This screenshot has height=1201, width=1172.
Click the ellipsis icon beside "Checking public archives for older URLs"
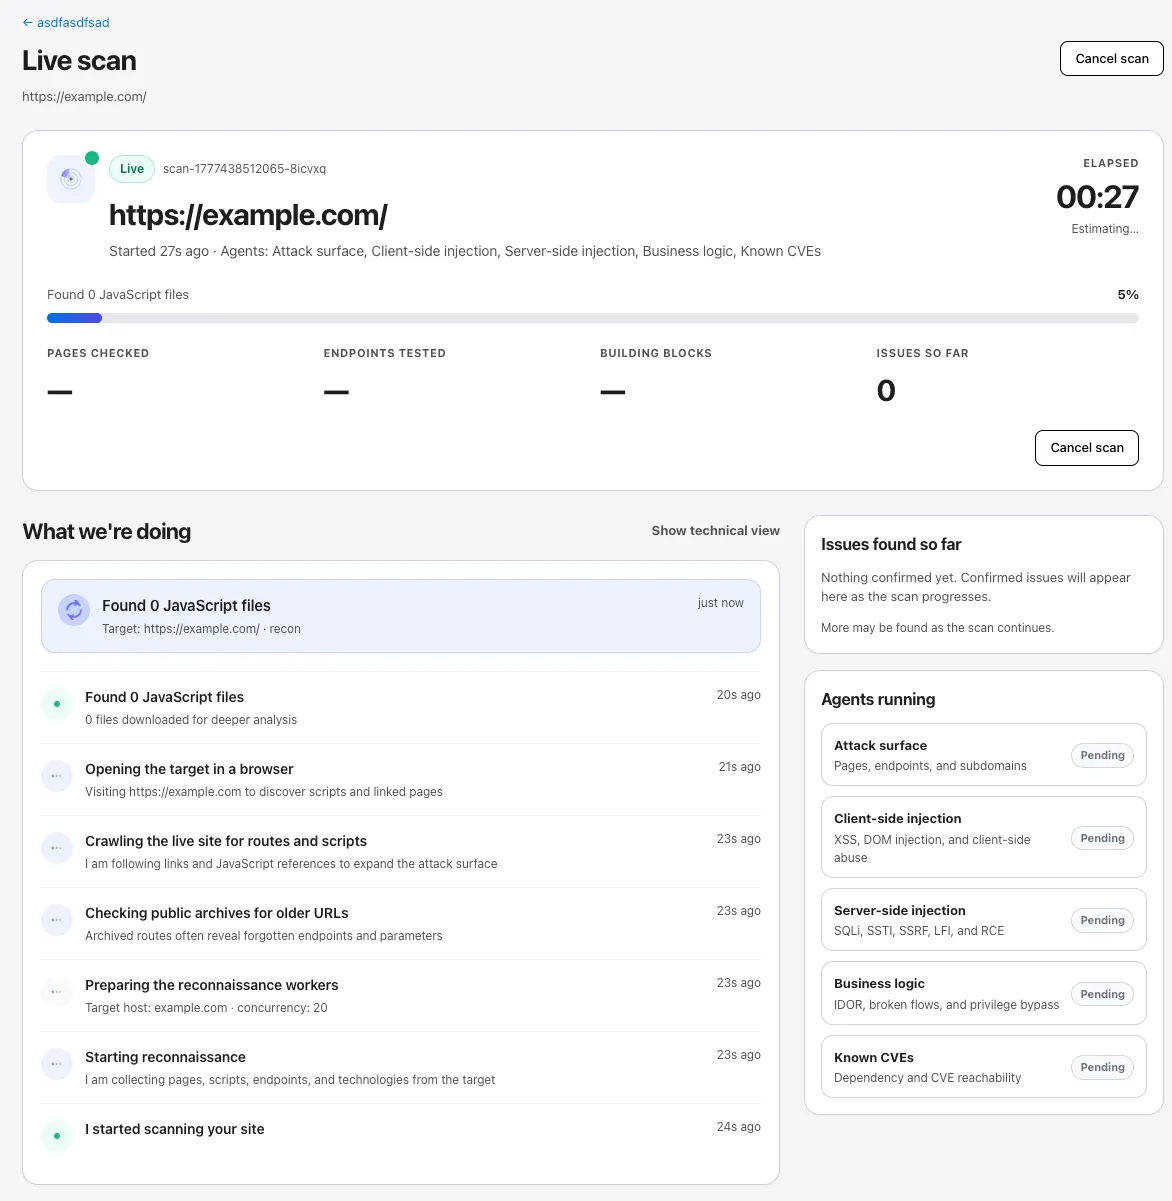(57, 920)
